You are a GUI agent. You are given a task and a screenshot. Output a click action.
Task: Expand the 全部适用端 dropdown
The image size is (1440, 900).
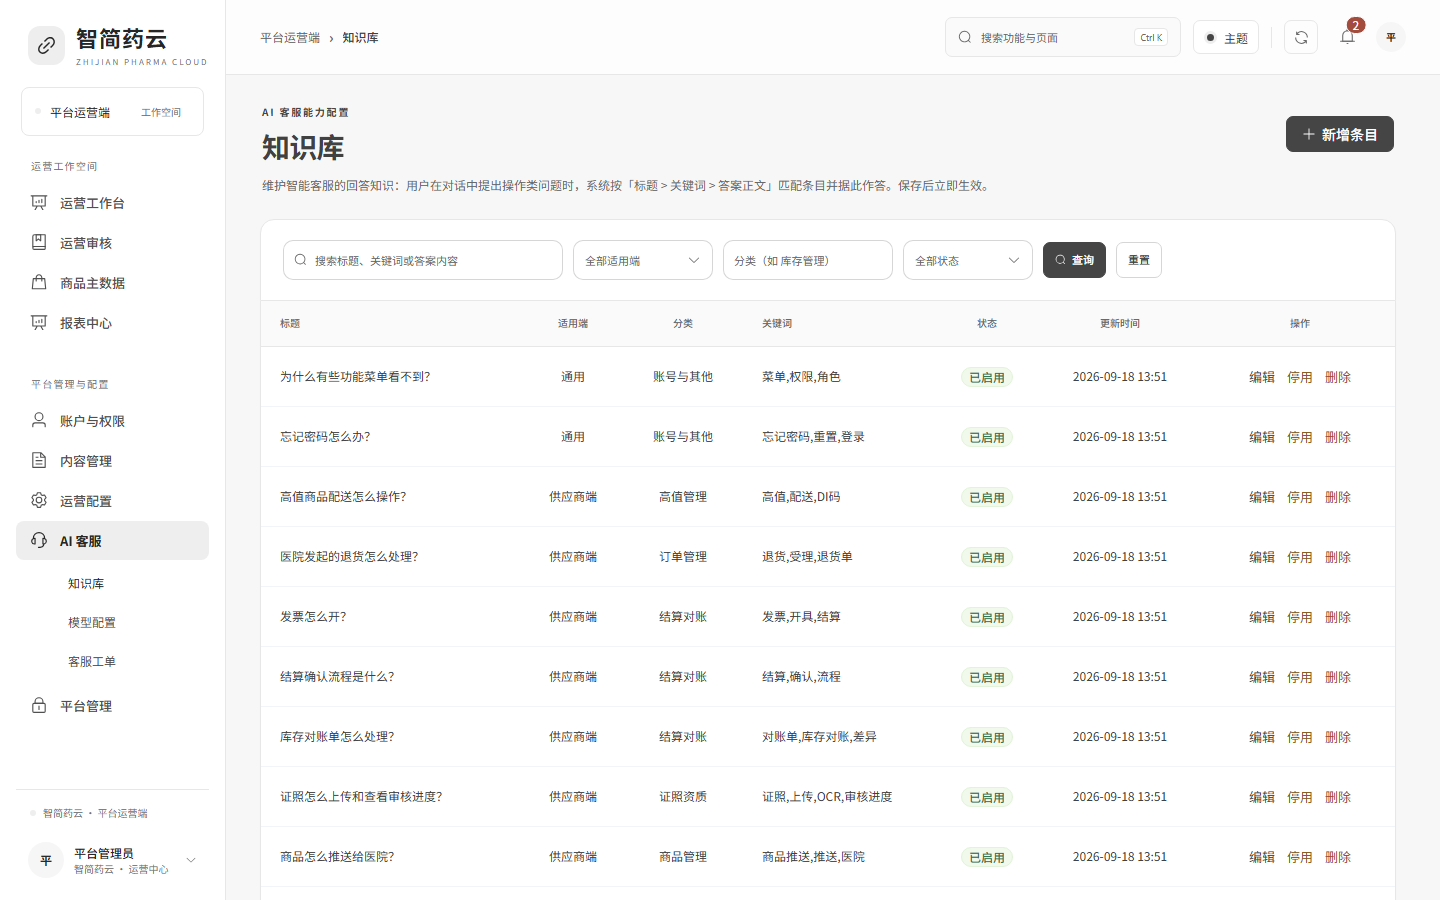(x=643, y=260)
